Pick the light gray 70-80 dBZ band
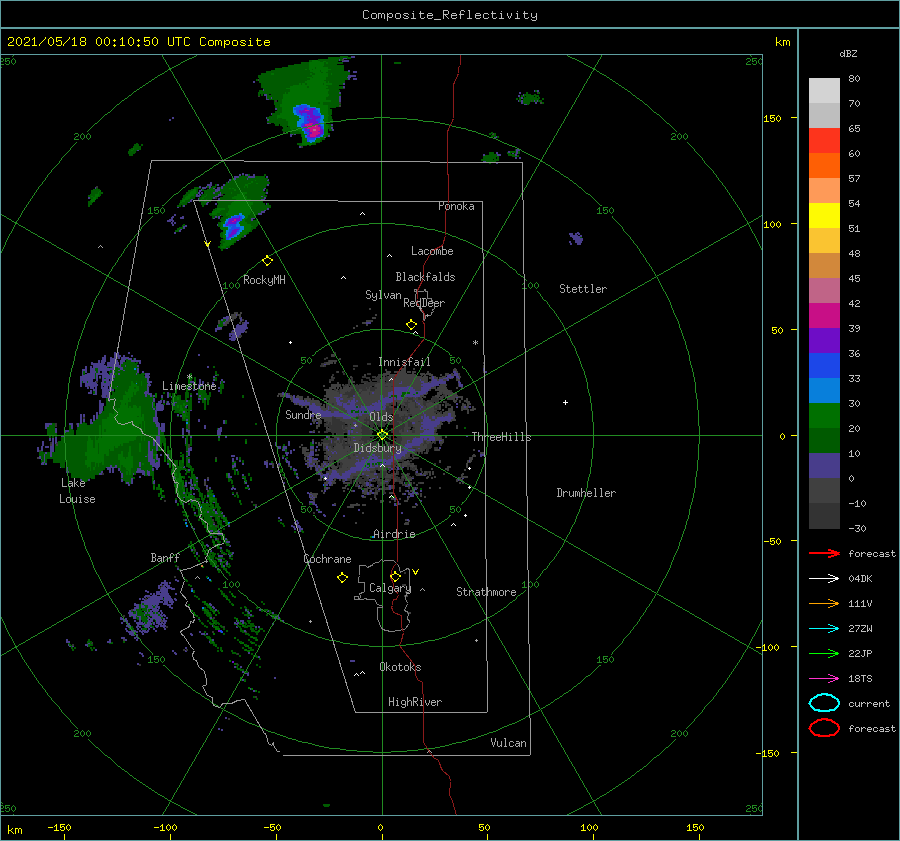This screenshot has width=900, height=841. tap(824, 91)
